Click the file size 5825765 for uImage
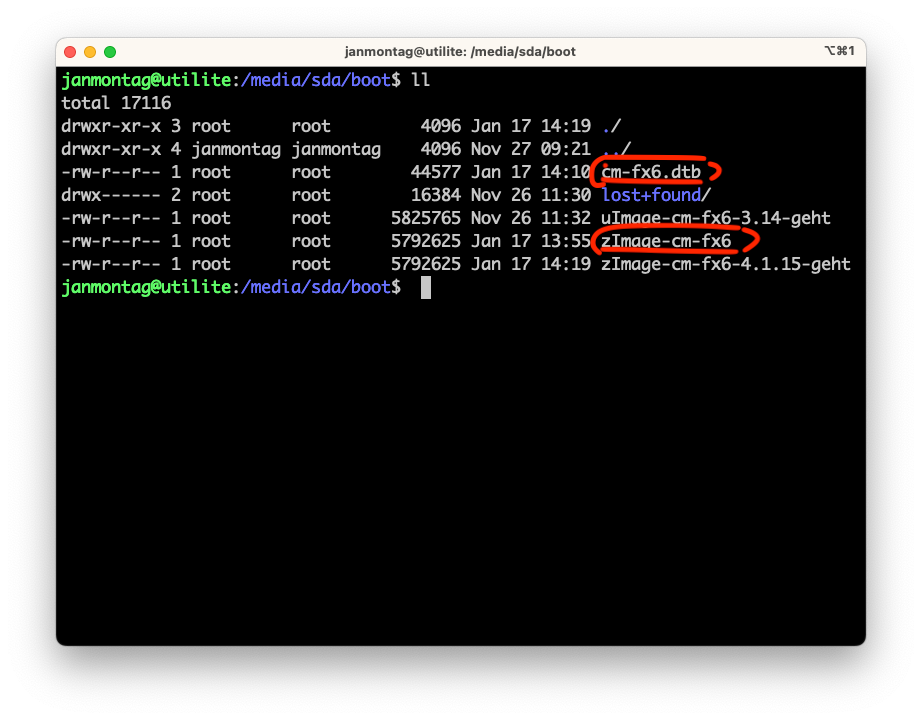The height and width of the screenshot is (720, 922). [x=428, y=218]
